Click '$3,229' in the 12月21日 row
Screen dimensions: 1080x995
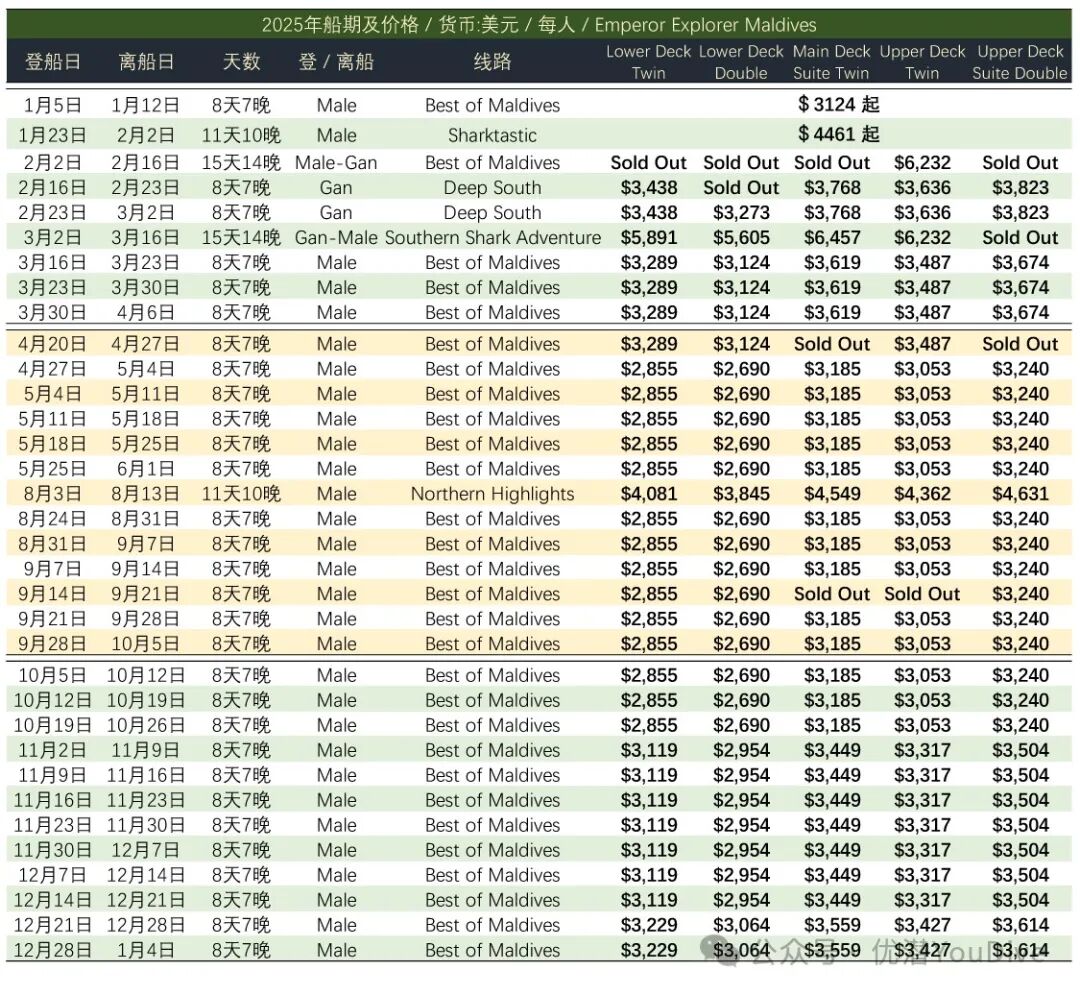649,925
